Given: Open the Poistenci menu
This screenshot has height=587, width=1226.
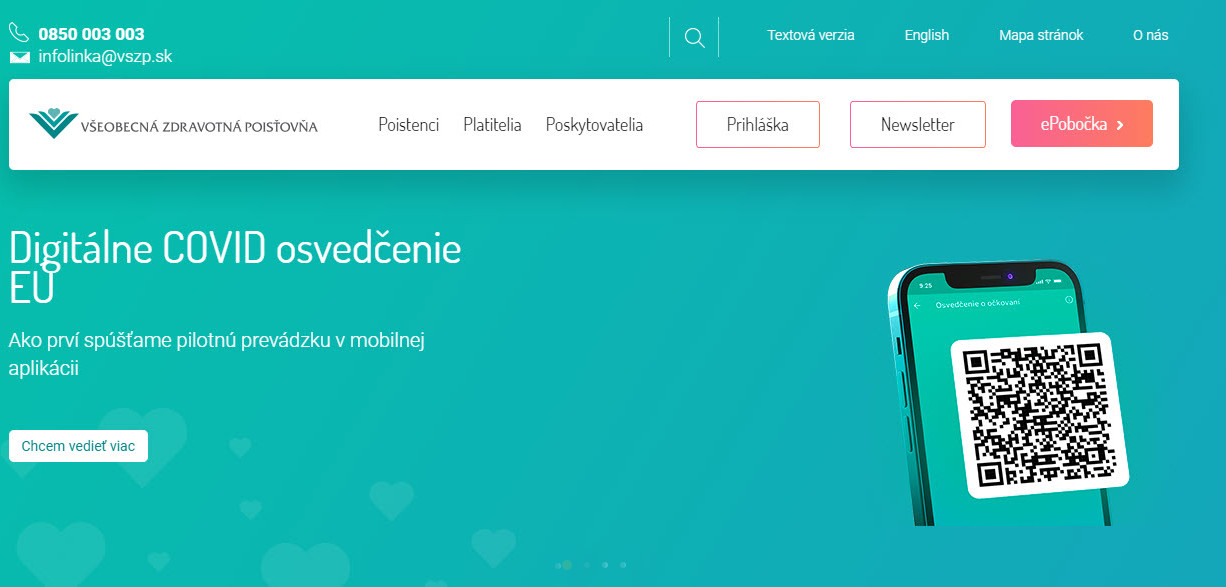Looking at the screenshot, I should pyautogui.click(x=408, y=125).
